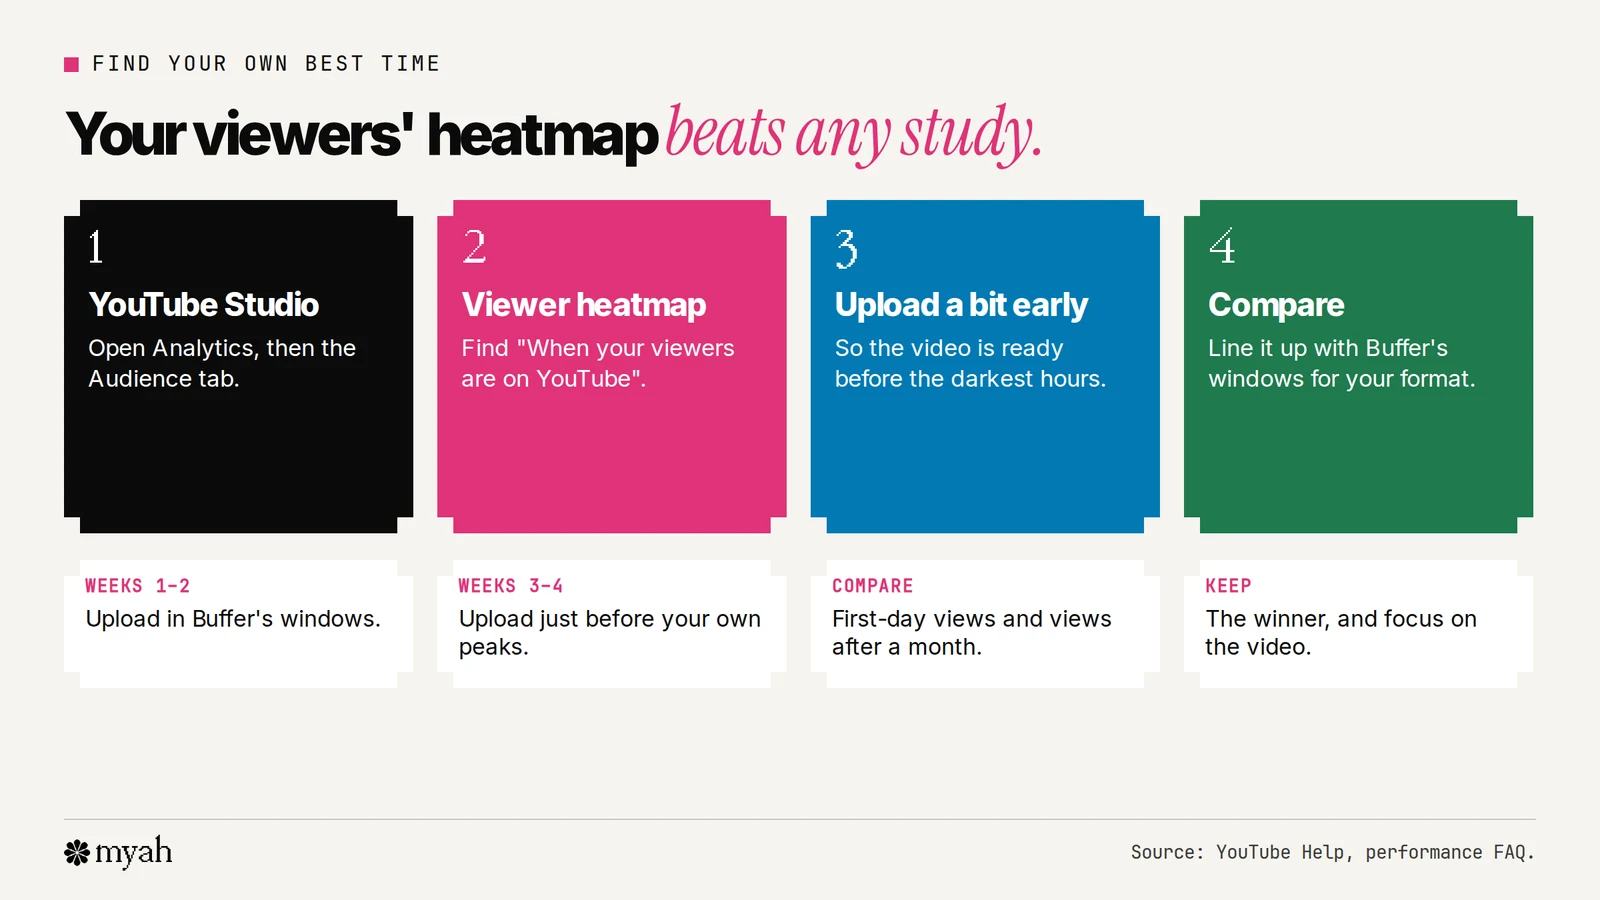Click 'Open Analytics, then the Audience tab.' text
Image resolution: width=1600 pixels, height=900 pixels.
222,363
